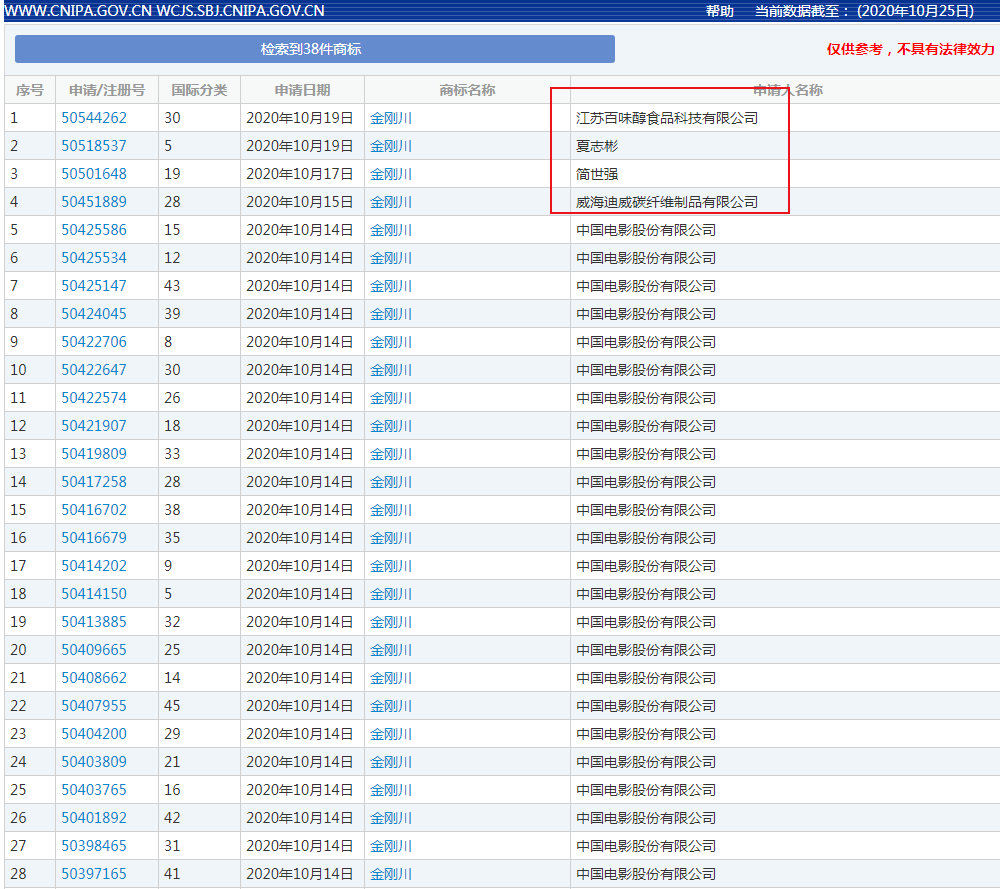Screen dimensions: 1000x889
Task: Open registration number 50417258
Action: click(94, 482)
